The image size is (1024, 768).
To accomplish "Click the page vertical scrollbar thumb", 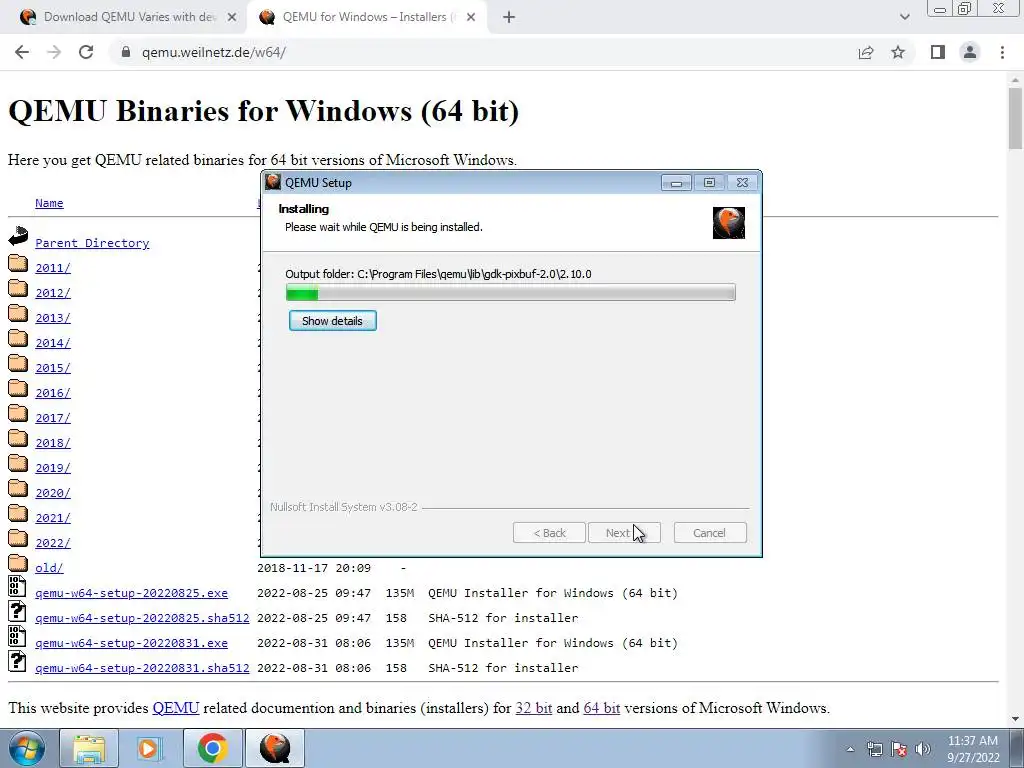I will (1015, 118).
